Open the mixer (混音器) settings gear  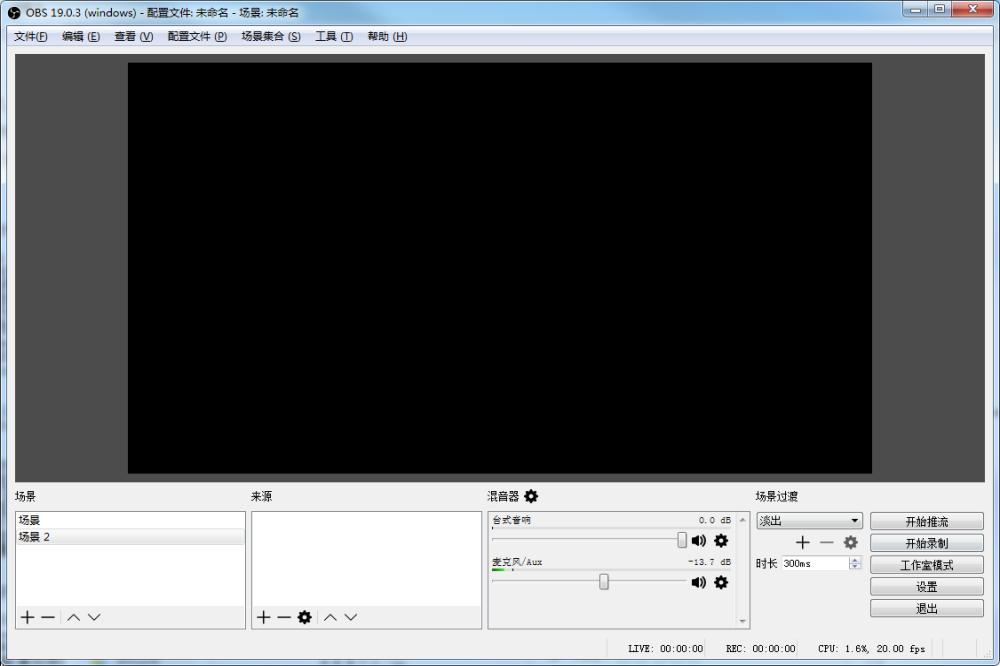click(x=531, y=496)
